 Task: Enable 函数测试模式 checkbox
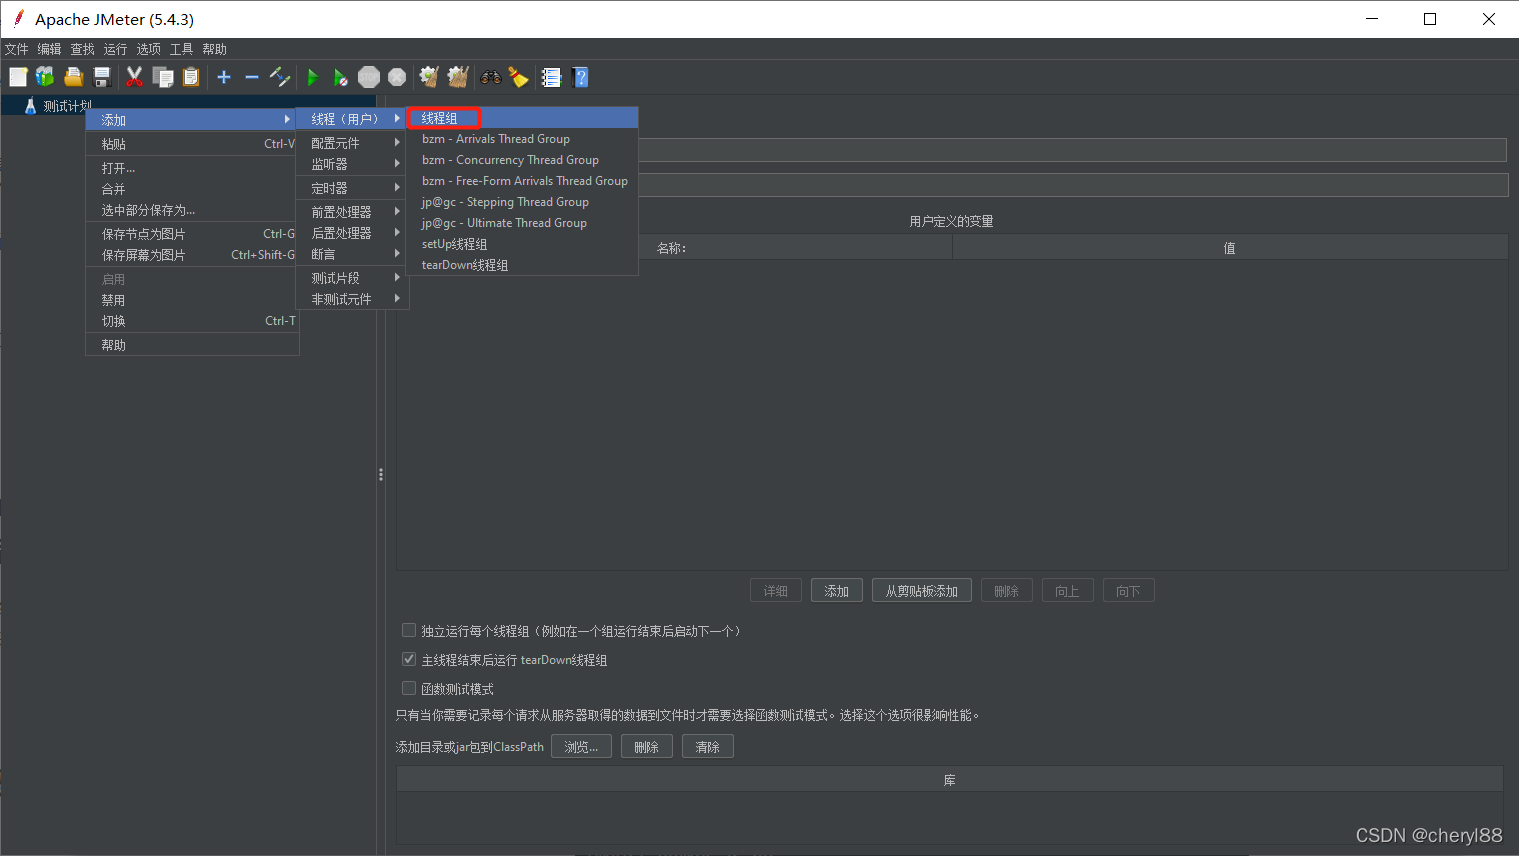[x=408, y=688]
